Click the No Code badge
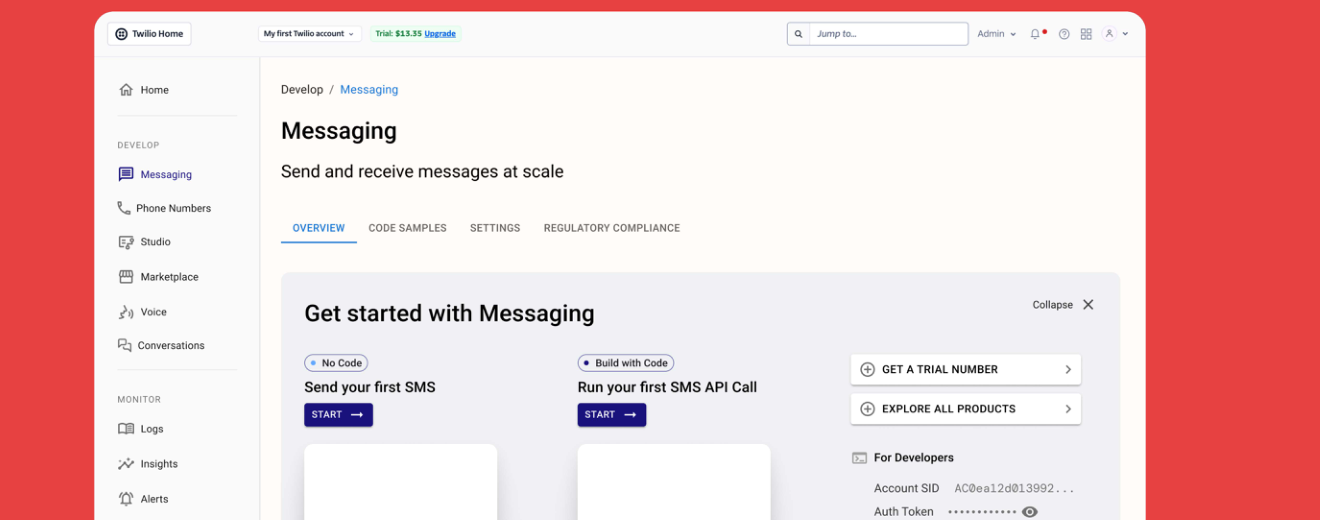 pos(336,363)
